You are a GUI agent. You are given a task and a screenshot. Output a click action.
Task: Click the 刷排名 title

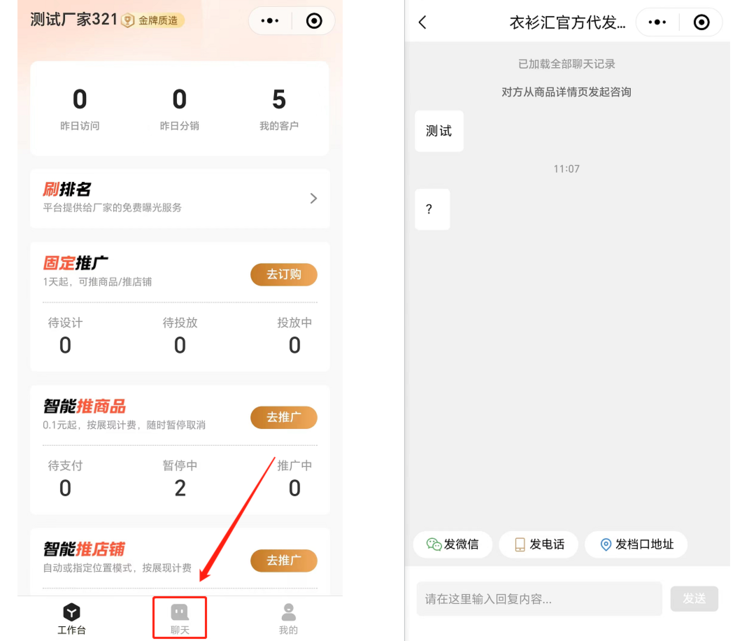[x=67, y=189]
